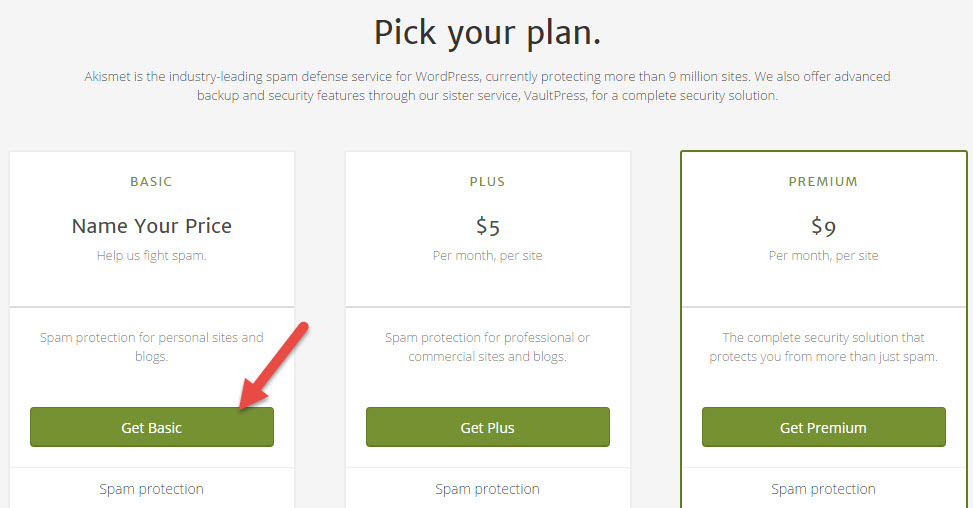Click the complete security solution description
This screenshot has height=508, width=973.
click(823, 347)
